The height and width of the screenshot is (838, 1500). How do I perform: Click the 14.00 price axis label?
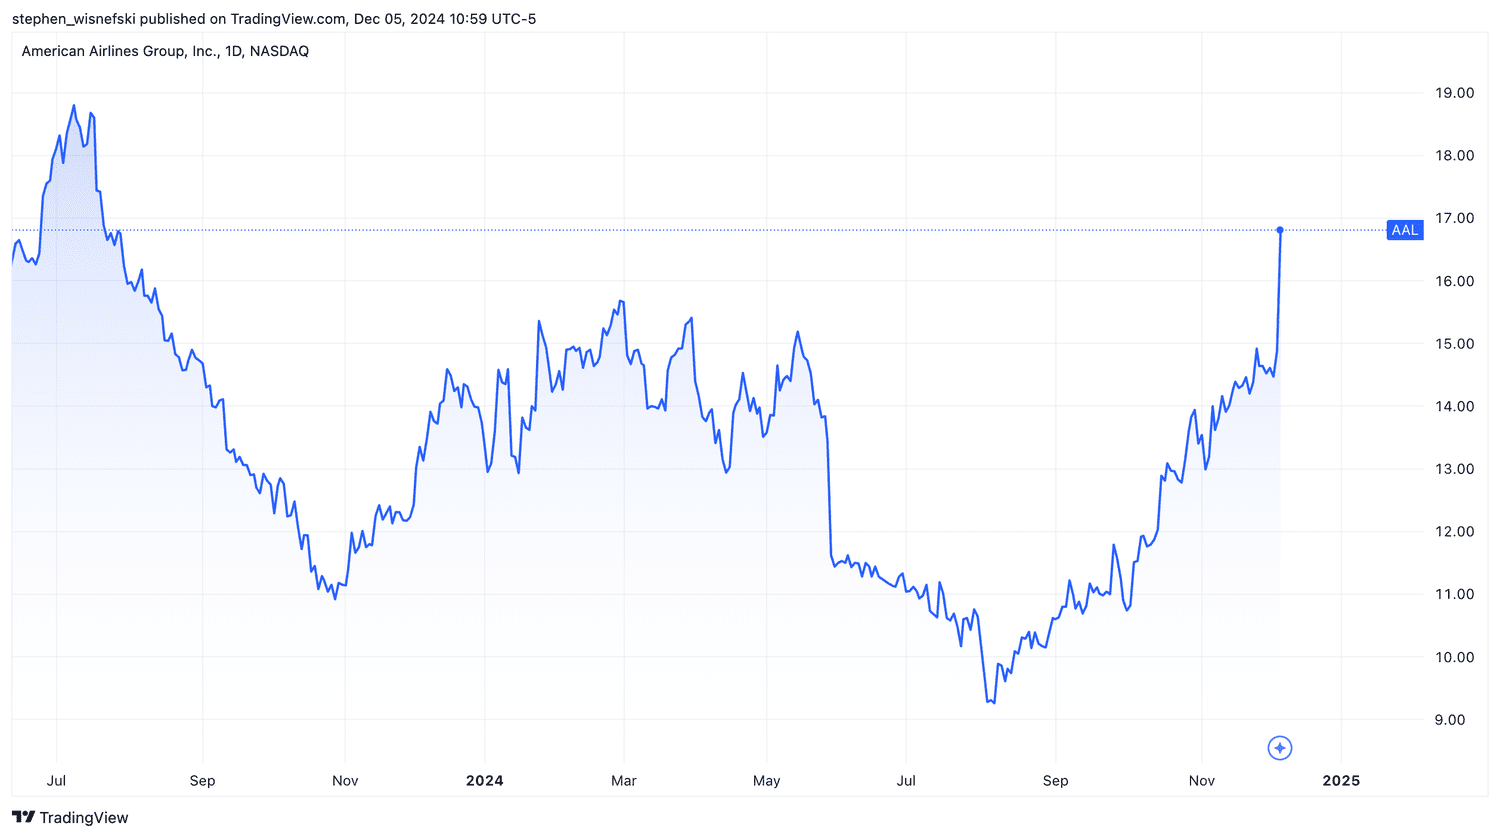[1455, 406]
